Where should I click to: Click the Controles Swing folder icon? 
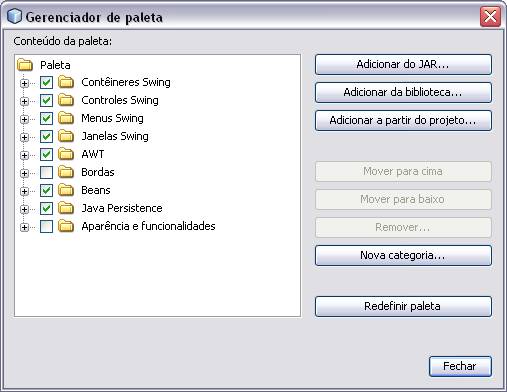coord(66,100)
